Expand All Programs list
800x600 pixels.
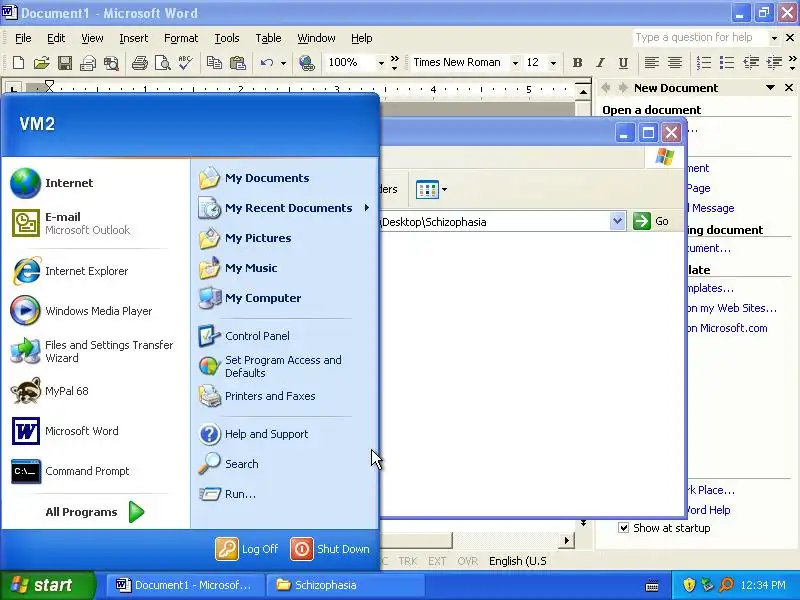pos(96,512)
